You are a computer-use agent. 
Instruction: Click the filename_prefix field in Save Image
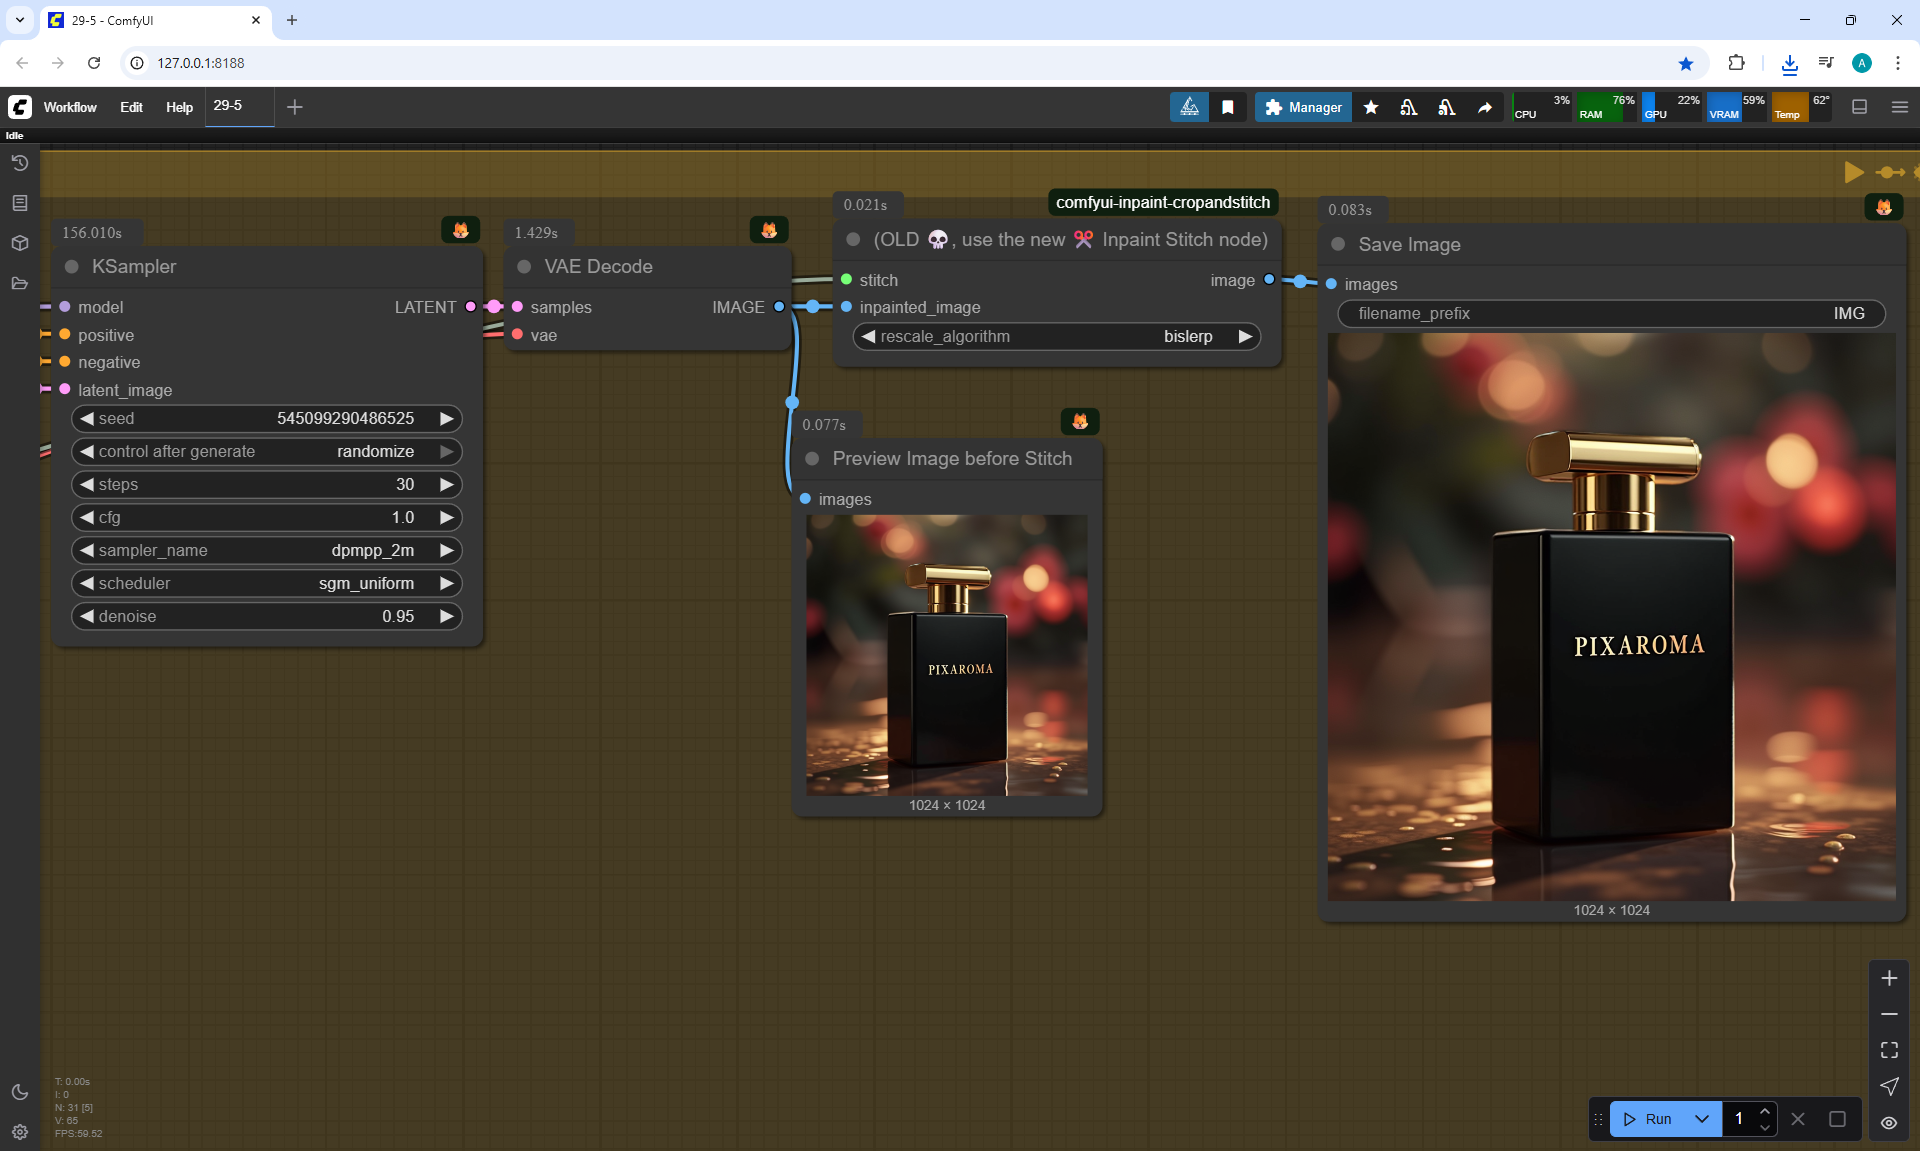tap(1610, 313)
